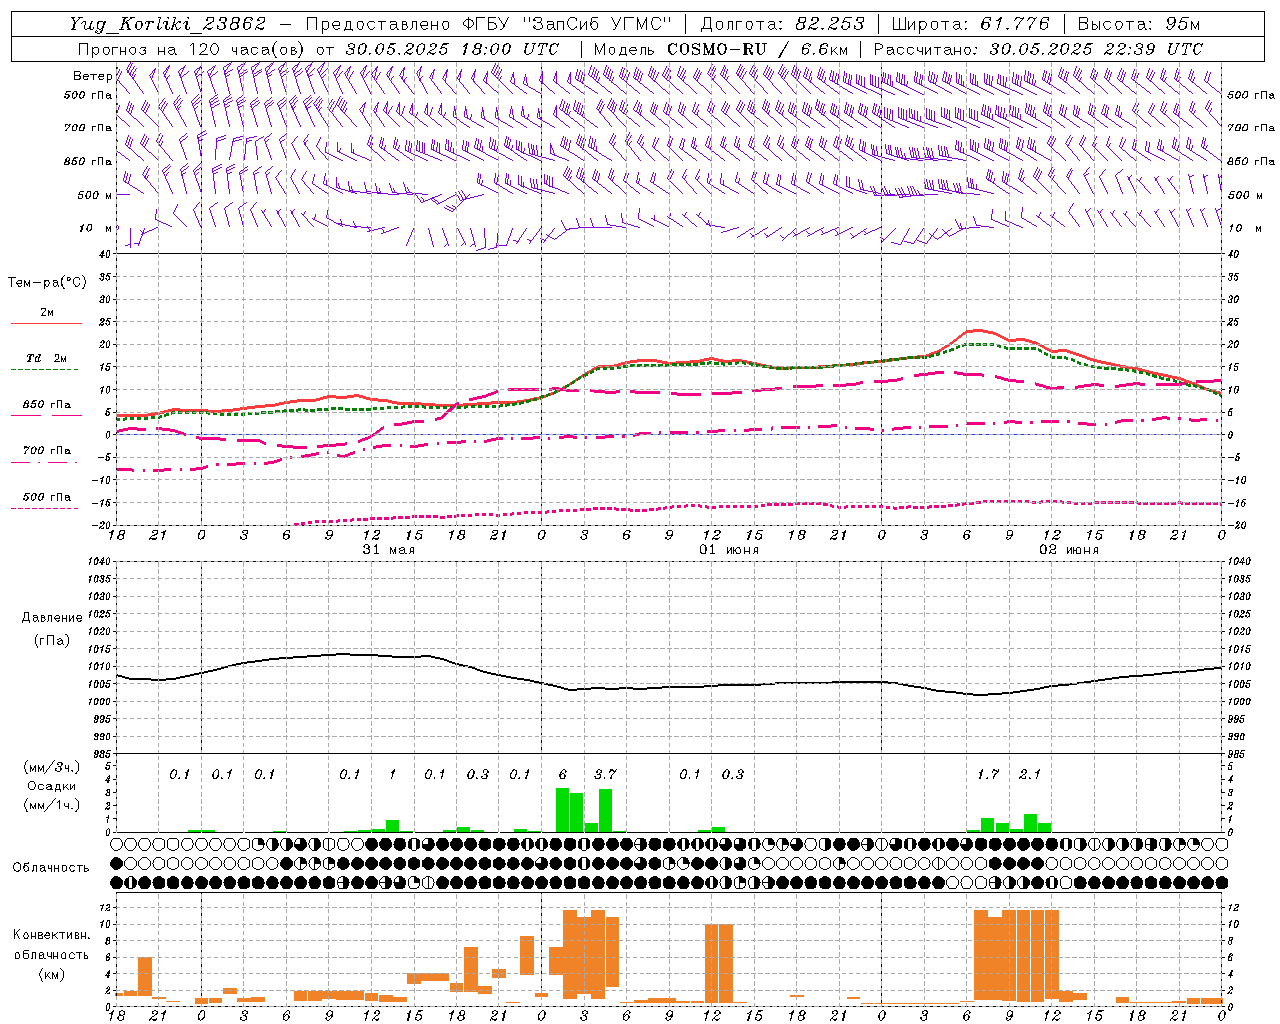Click the 02 июня date label
This screenshot has width=1280, height=1024.
1068,550
